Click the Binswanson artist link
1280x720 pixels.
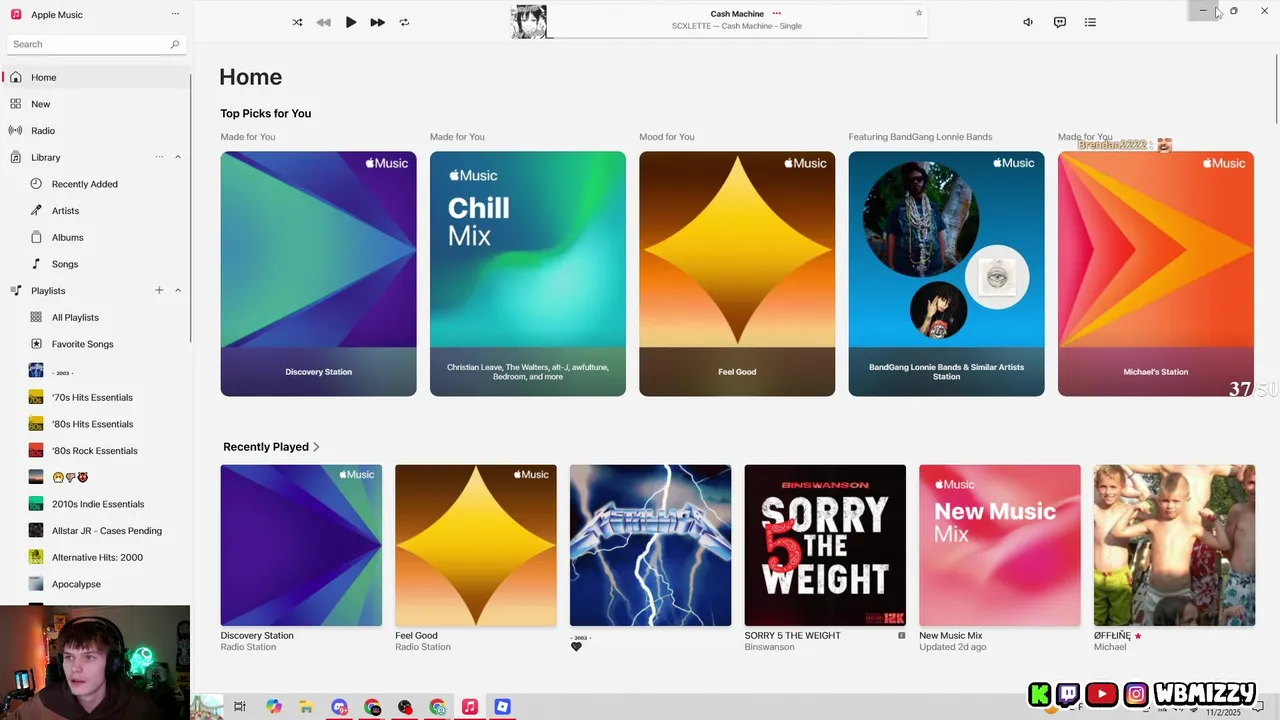pos(769,647)
